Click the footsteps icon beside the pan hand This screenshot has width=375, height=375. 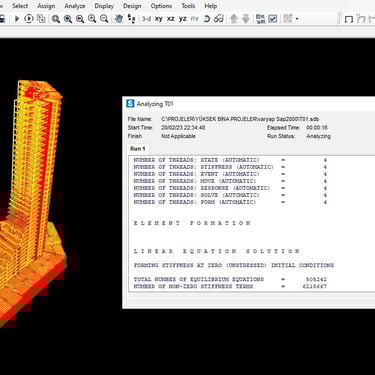[131, 19]
